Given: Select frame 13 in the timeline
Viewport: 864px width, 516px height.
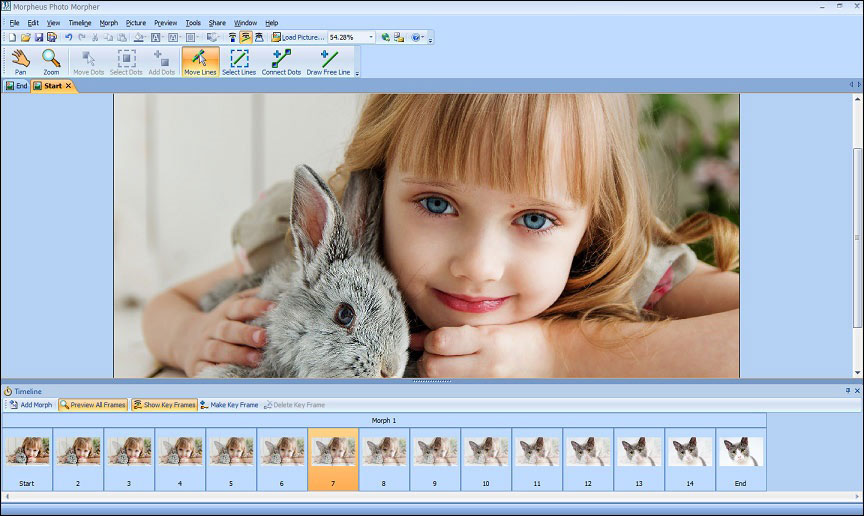Looking at the screenshot, I should coord(639,459).
